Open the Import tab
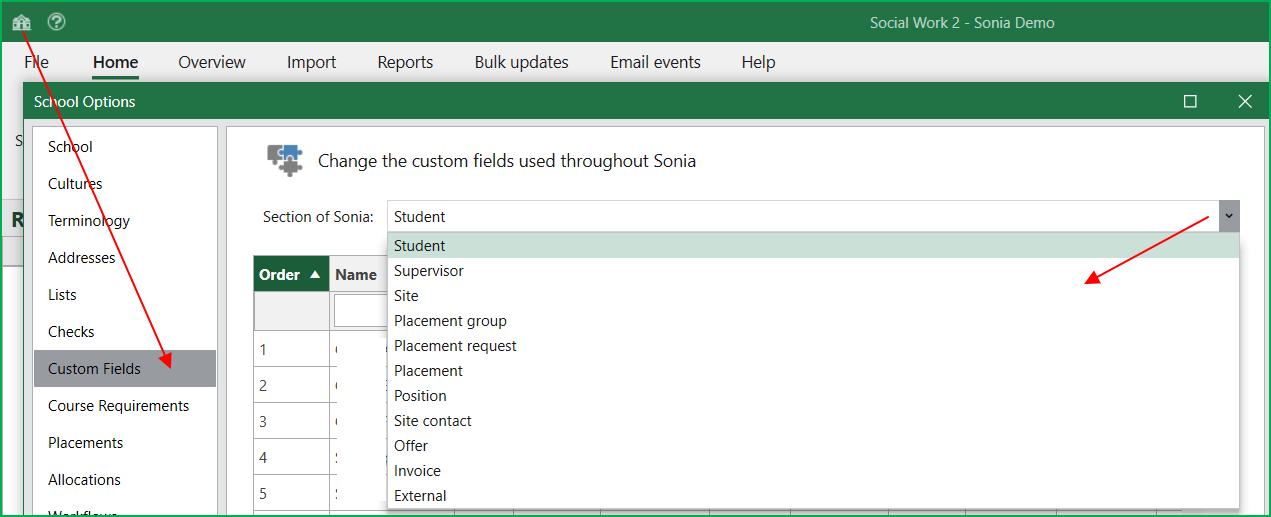This screenshot has height=517, width=1271. click(311, 62)
